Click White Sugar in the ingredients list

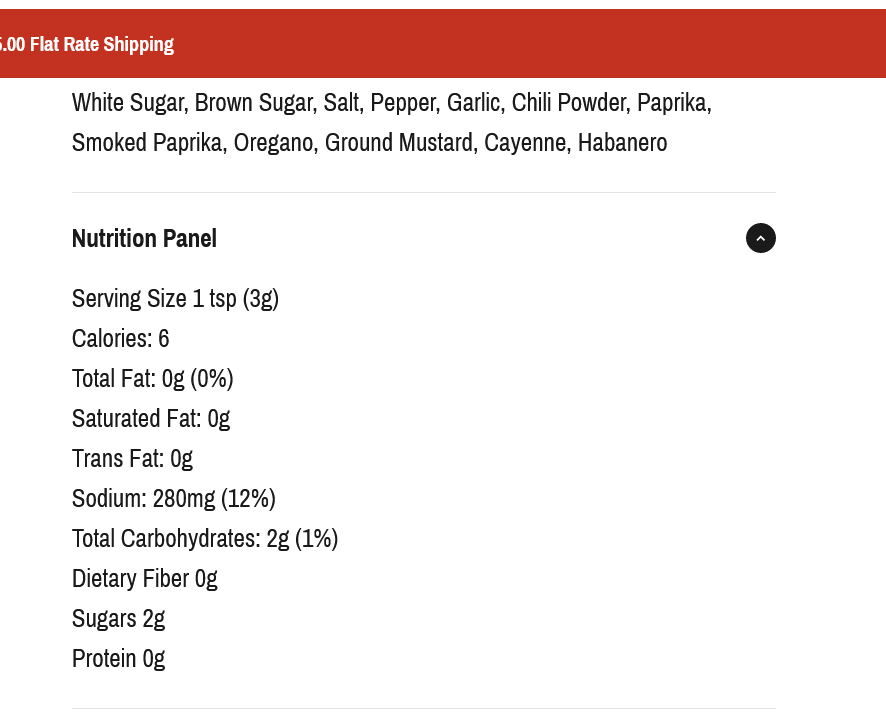pos(128,102)
